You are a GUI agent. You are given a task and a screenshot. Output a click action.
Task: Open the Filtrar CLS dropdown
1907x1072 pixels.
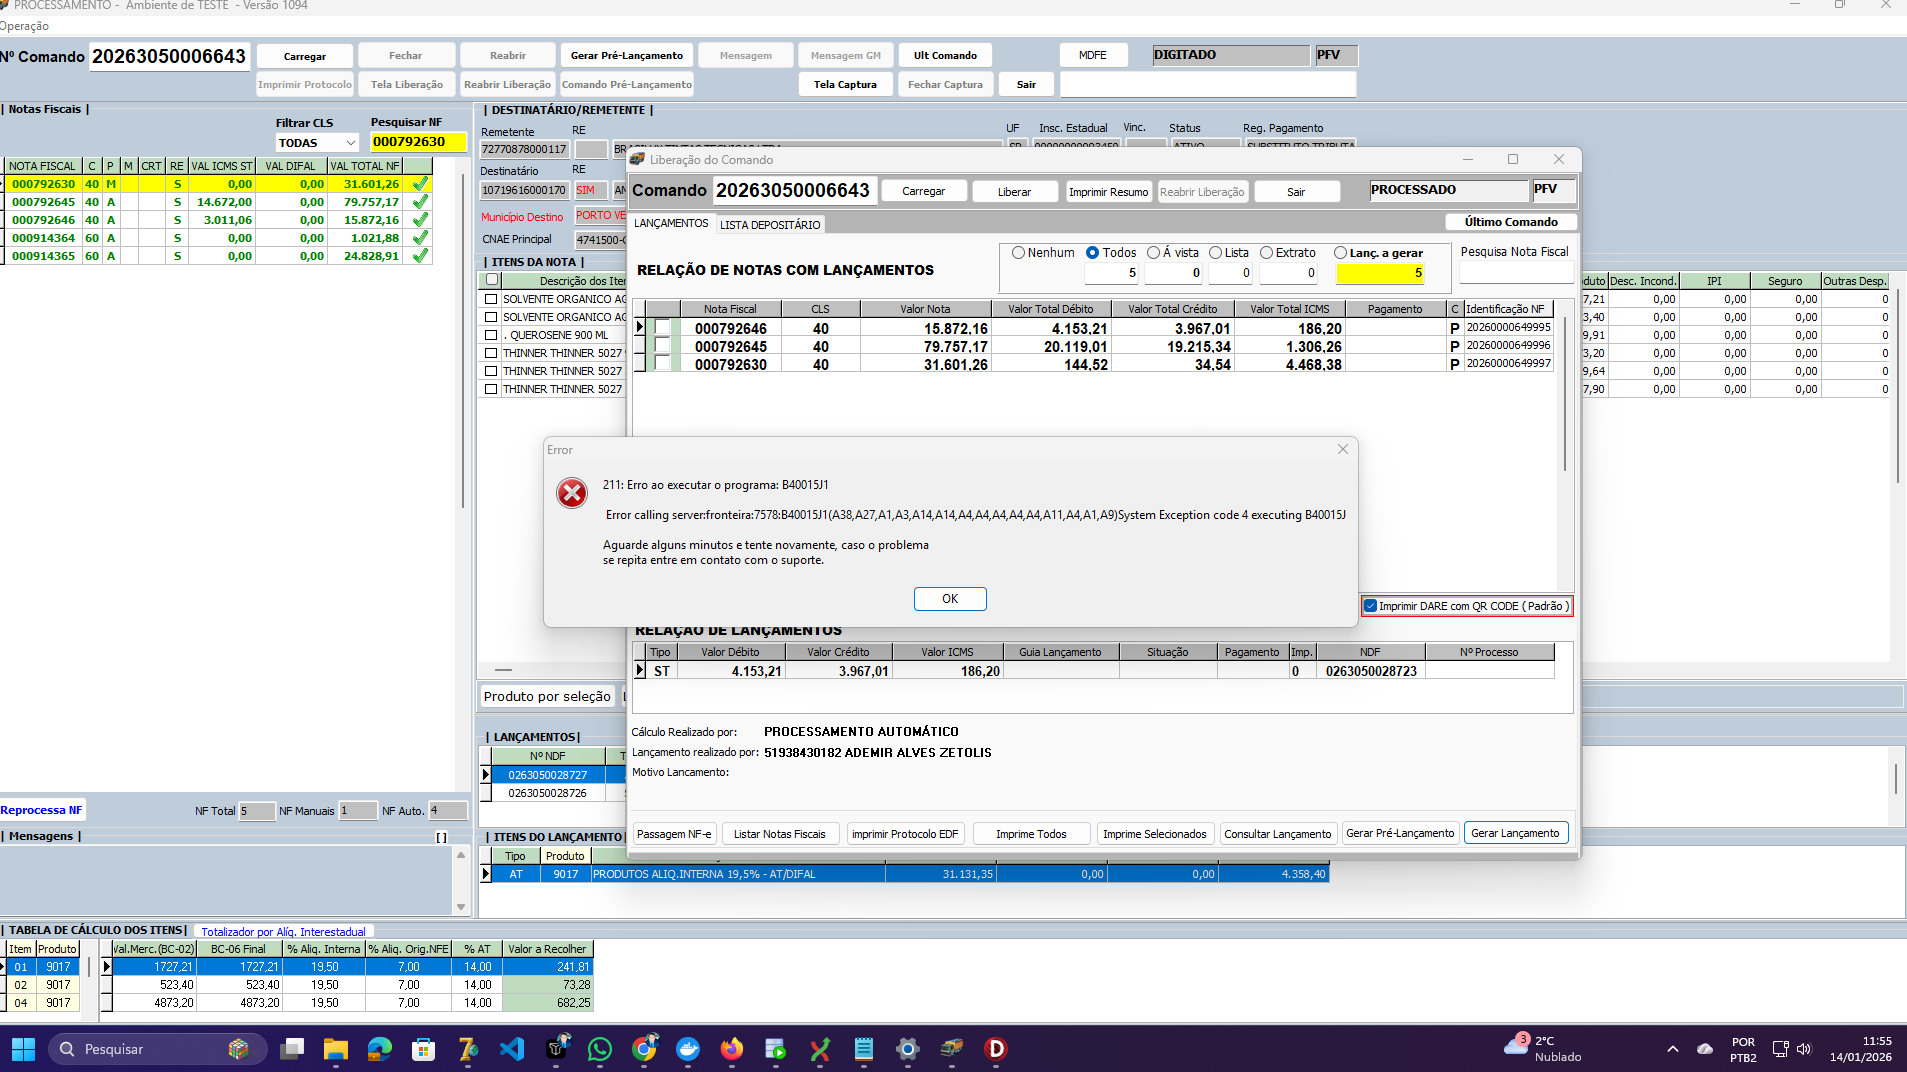point(350,143)
